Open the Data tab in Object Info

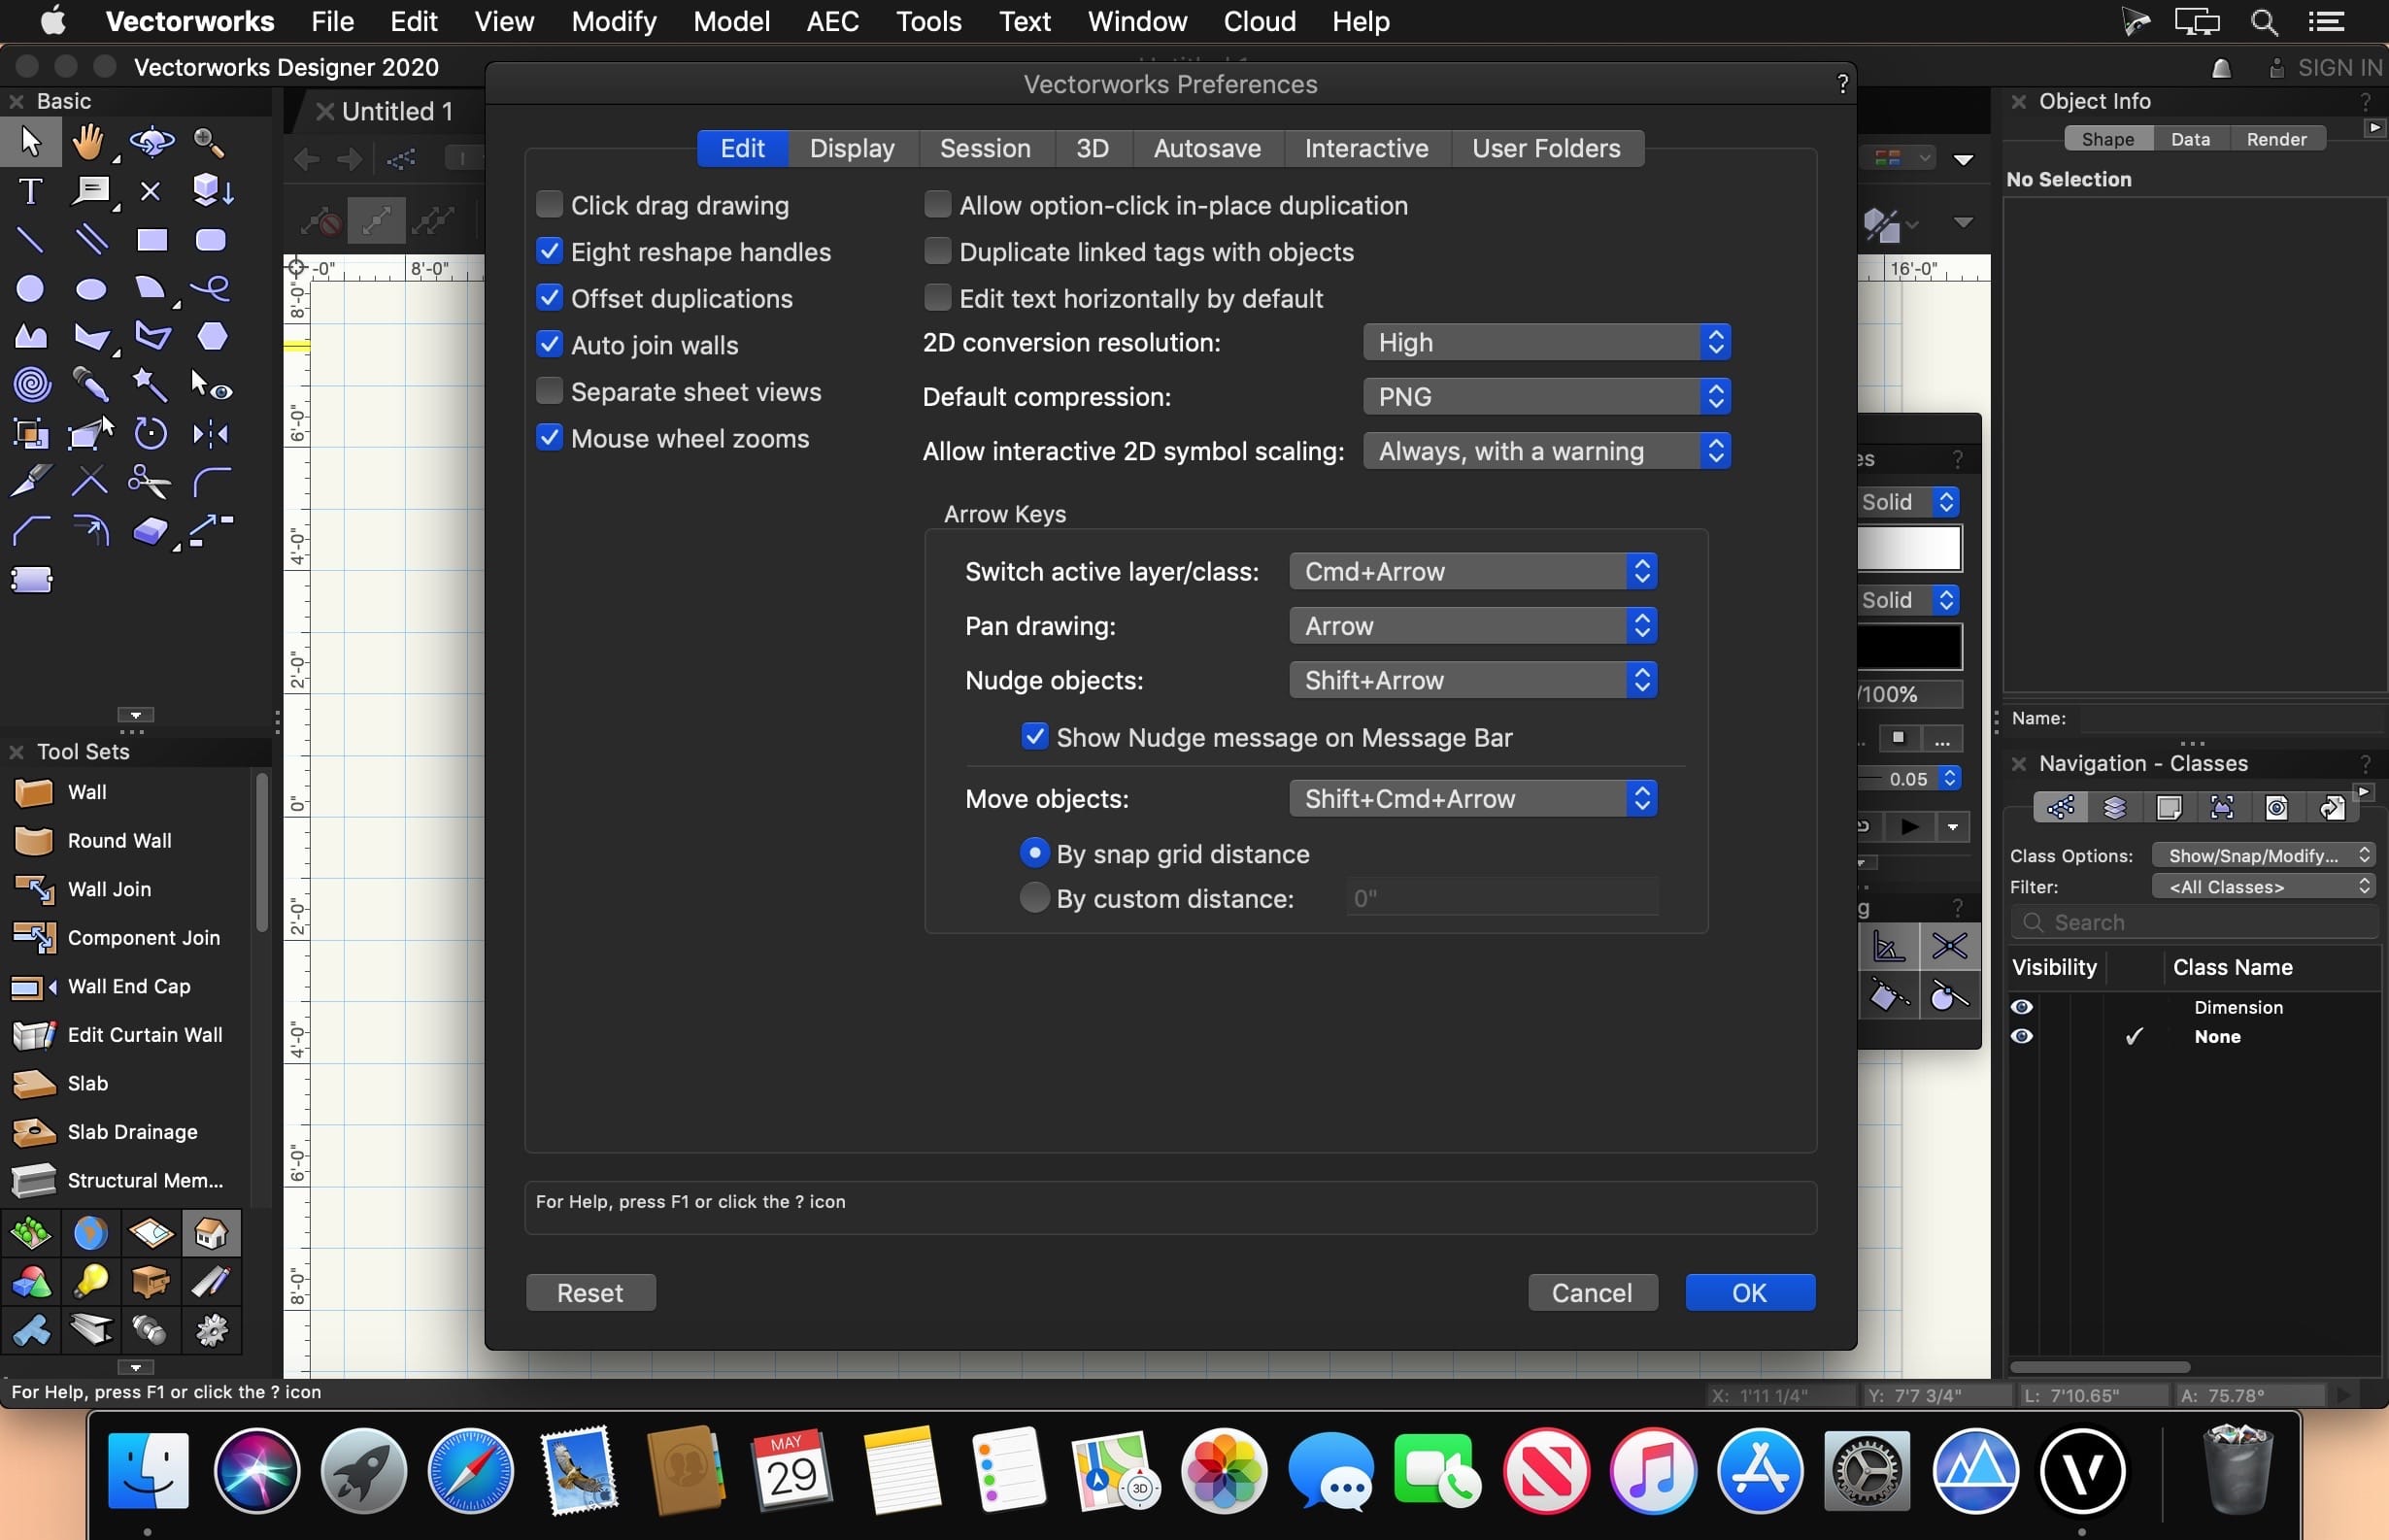pos(2190,139)
